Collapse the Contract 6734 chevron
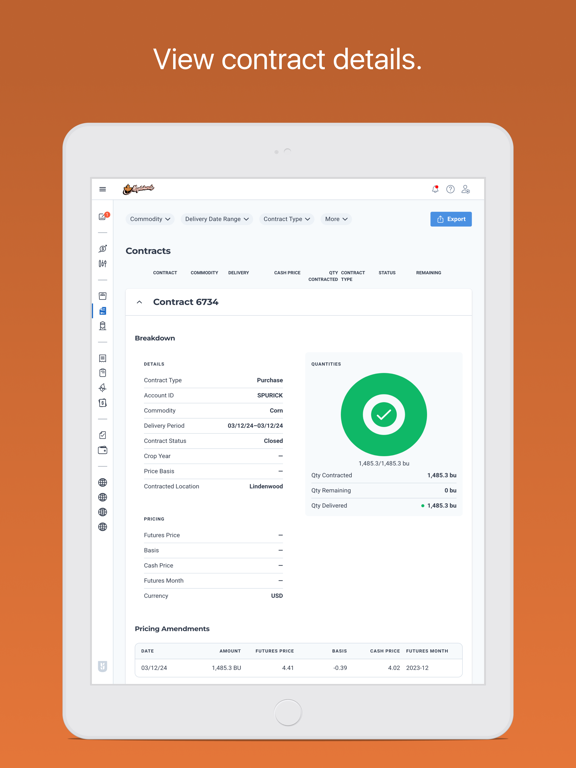The image size is (576, 768). pyautogui.click(x=140, y=302)
